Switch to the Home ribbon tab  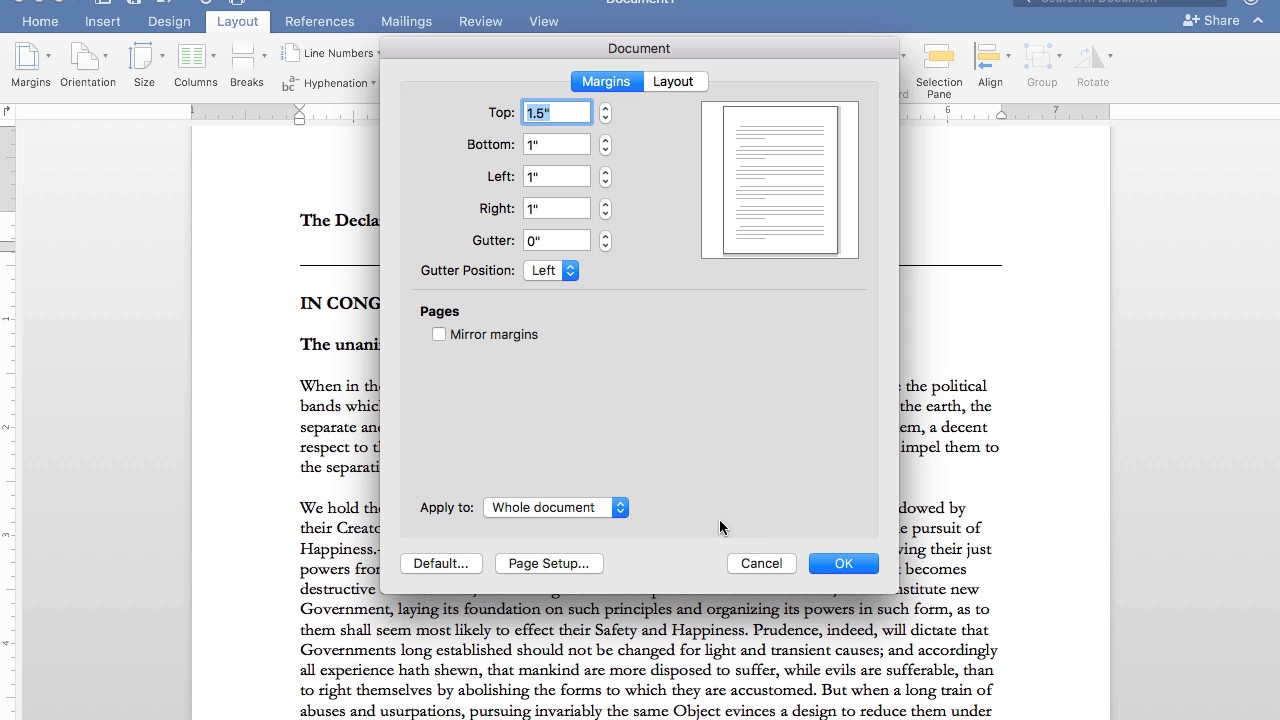click(40, 21)
